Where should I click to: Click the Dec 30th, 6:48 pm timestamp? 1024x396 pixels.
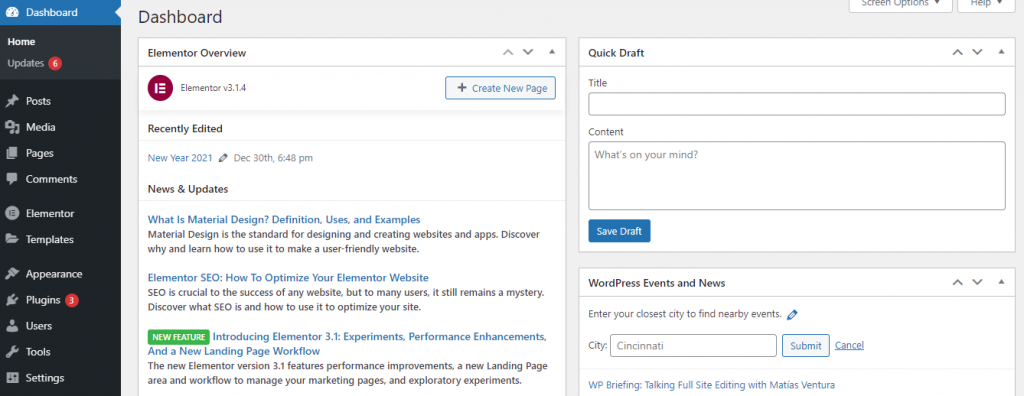pos(273,158)
